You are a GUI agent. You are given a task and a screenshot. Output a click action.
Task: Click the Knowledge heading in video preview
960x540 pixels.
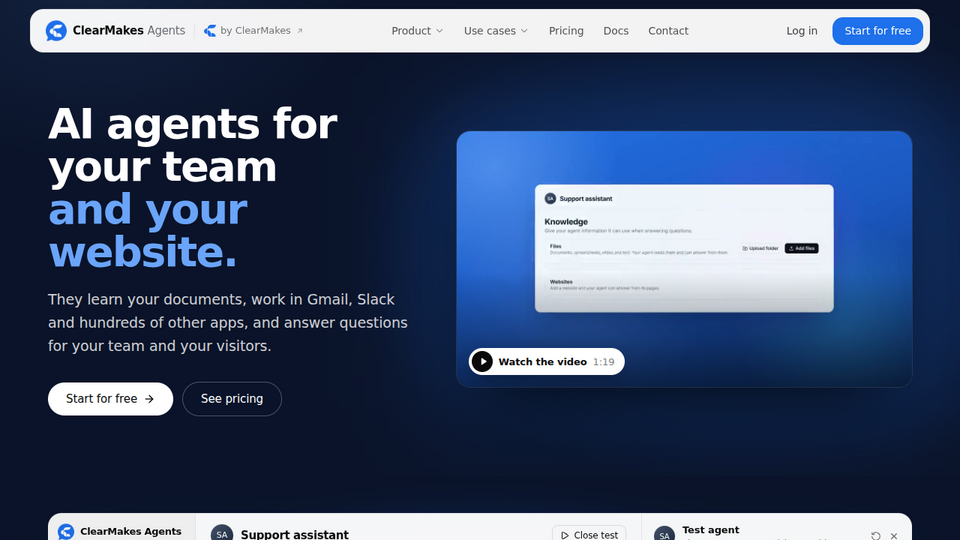(x=566, y=222)
